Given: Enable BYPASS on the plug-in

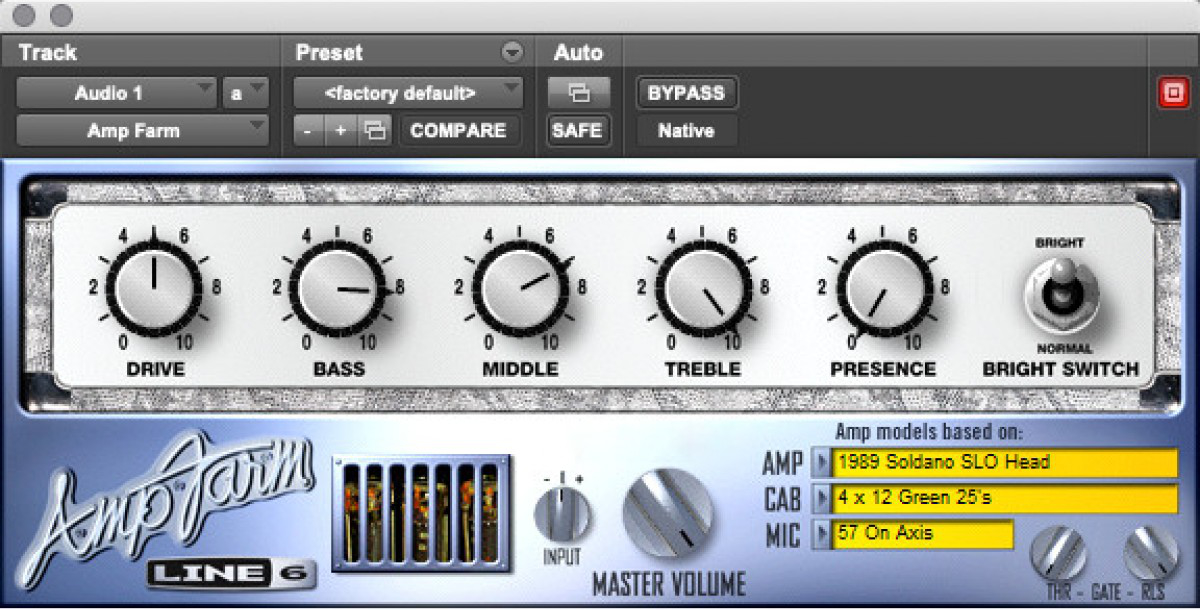Looking at the screenshot, I should click(685, 92).
